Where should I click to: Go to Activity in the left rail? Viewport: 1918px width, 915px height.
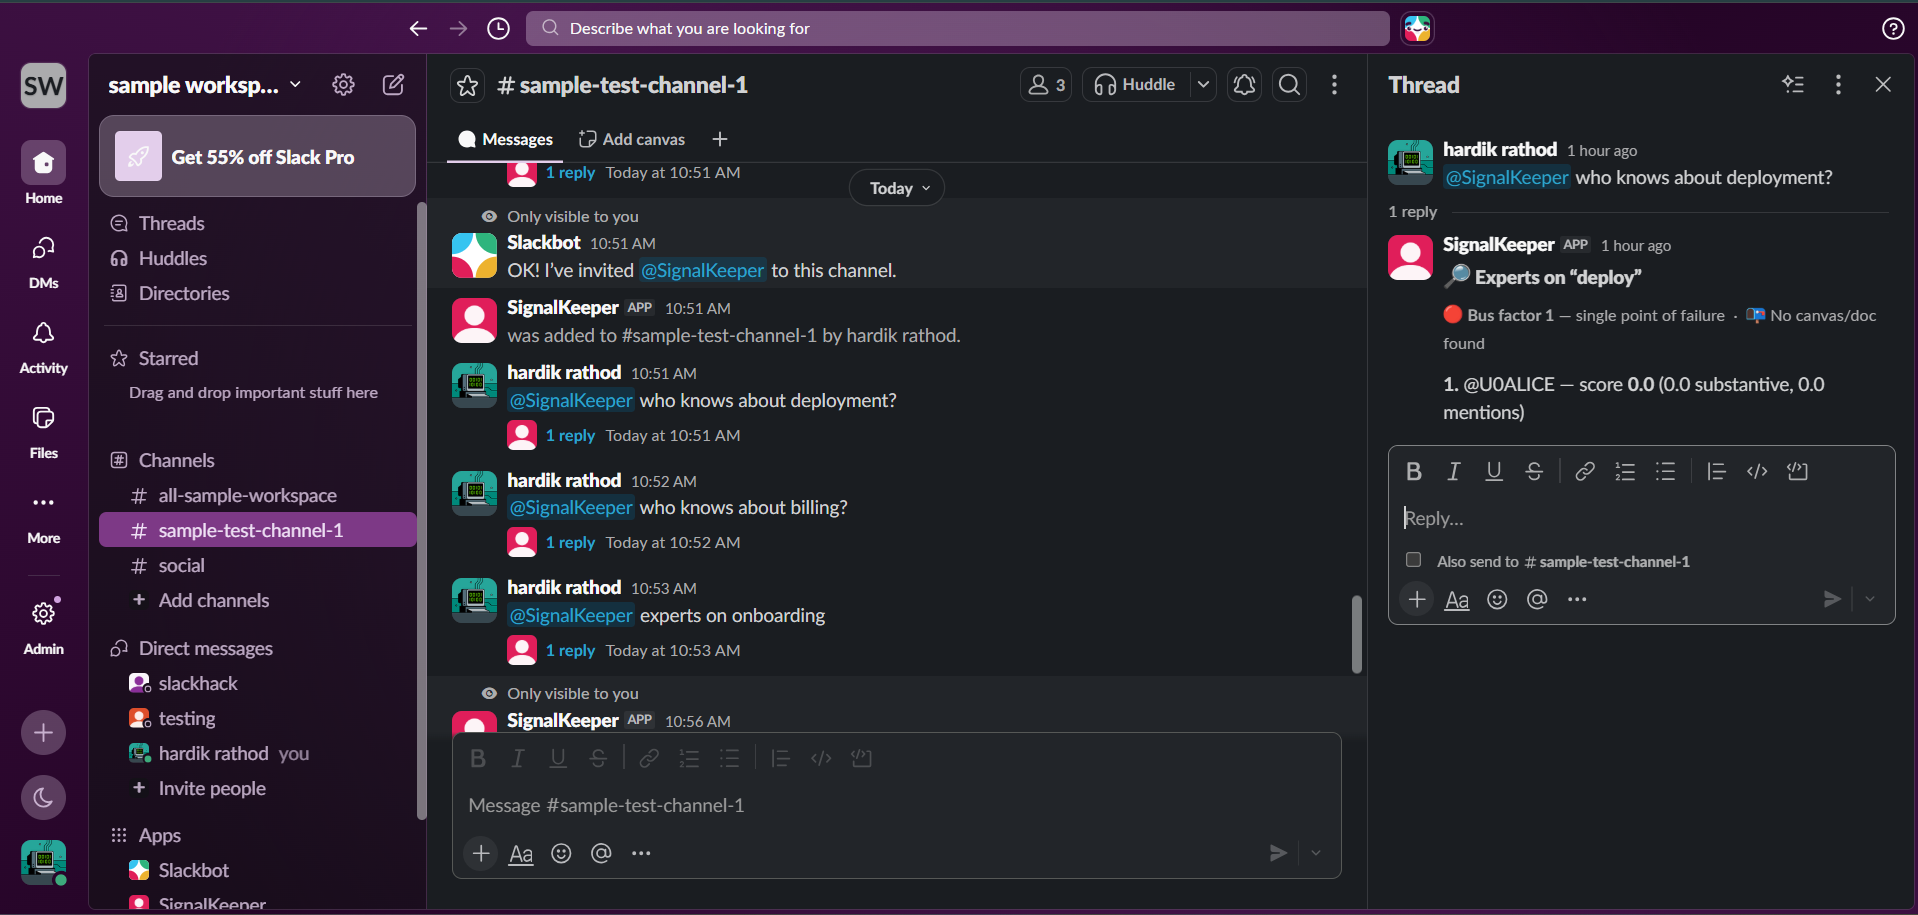(43, 347)
